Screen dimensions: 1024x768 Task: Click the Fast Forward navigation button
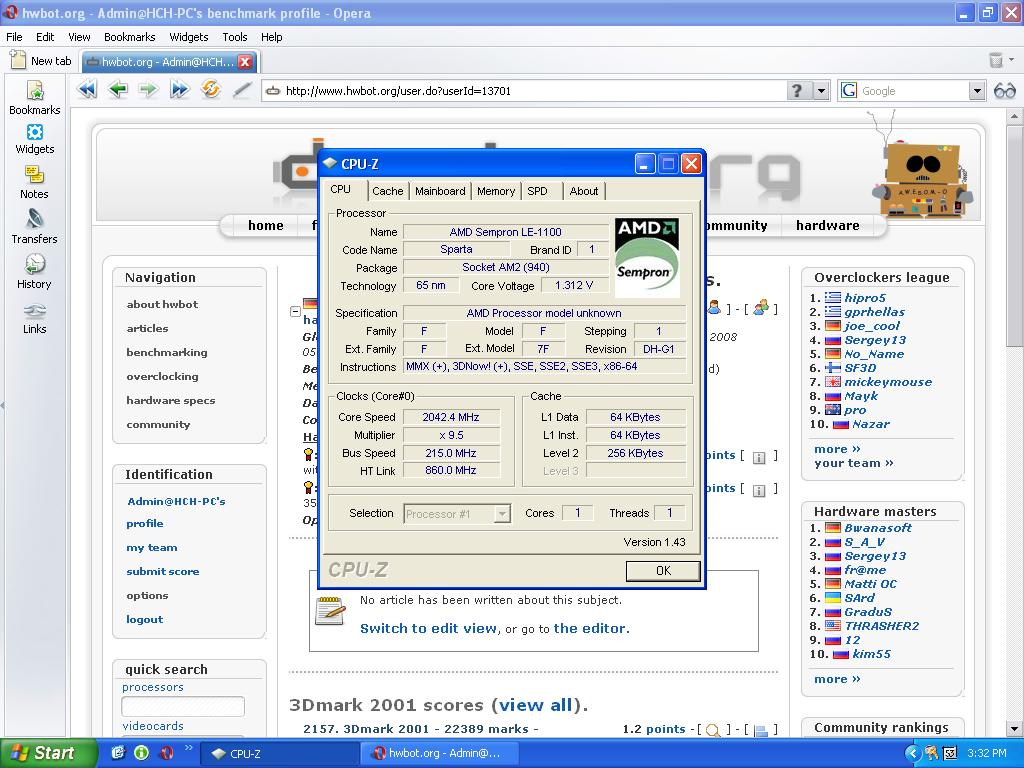pos(179,89)
